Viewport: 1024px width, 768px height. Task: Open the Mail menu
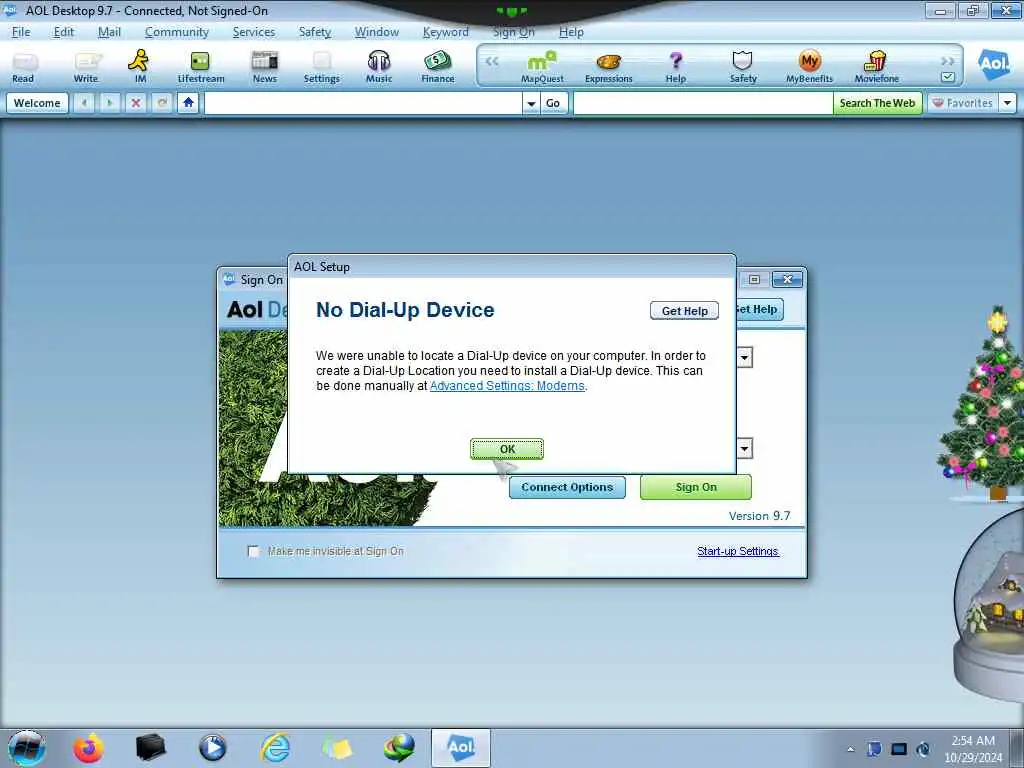109,31
